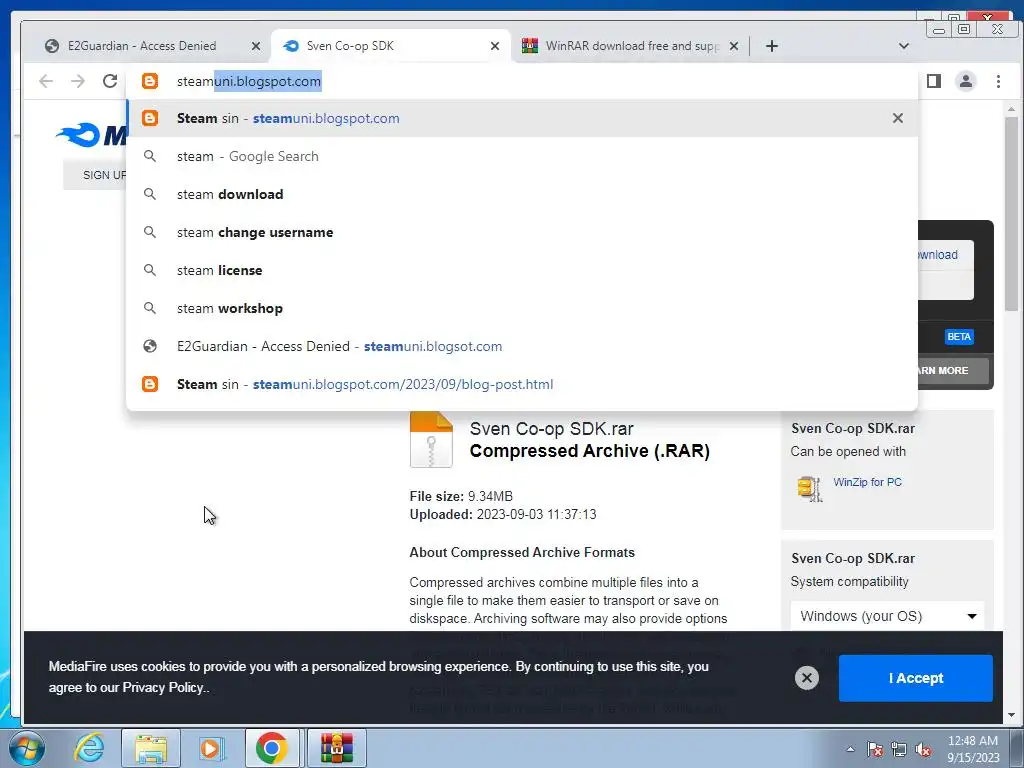Viewport: 1024px width, 768px height.
Task: Show hidden system tray icons
Action: pyautogui.click(x=850, y=749)
